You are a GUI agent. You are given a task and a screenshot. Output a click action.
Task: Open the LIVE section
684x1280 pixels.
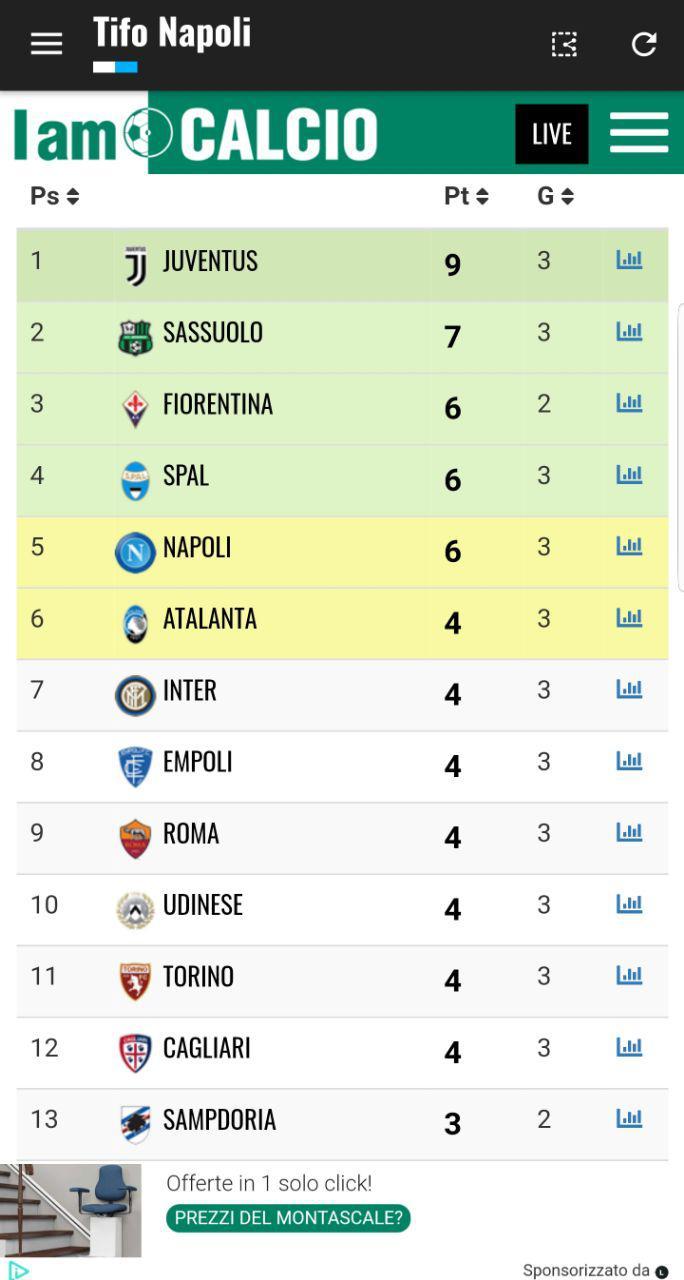point(551,134)
